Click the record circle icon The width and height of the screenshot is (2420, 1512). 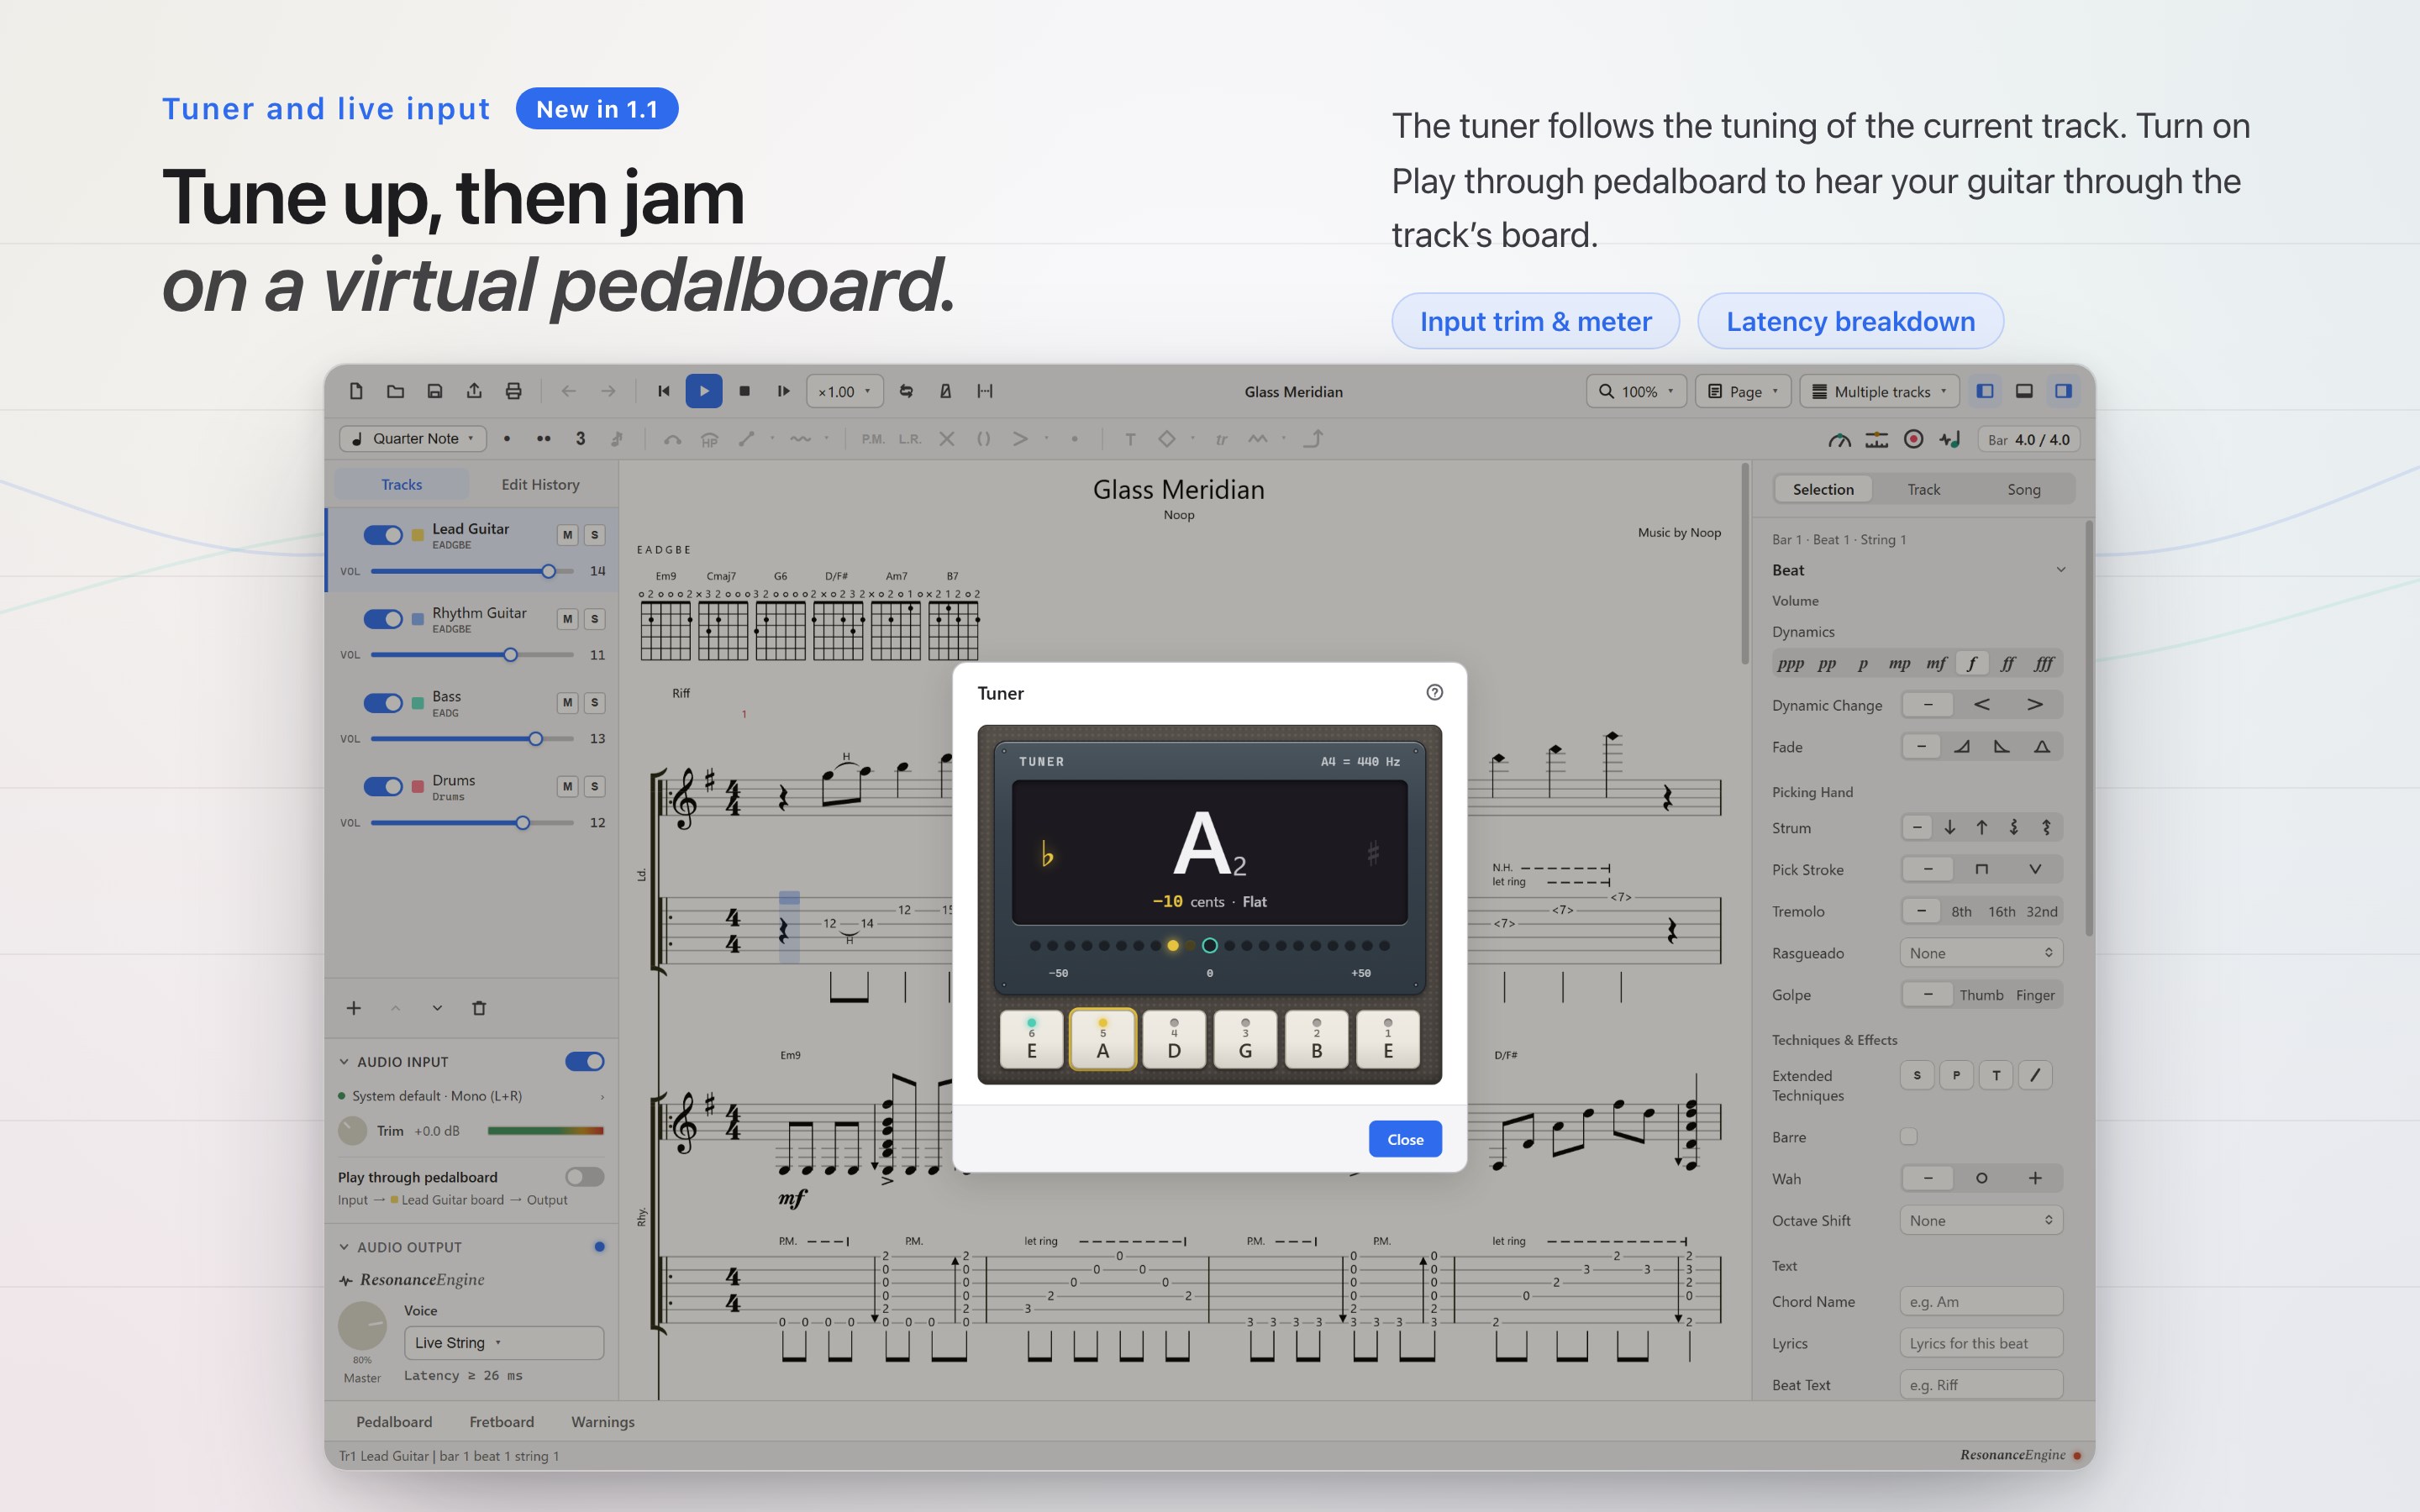[1913, 439]
